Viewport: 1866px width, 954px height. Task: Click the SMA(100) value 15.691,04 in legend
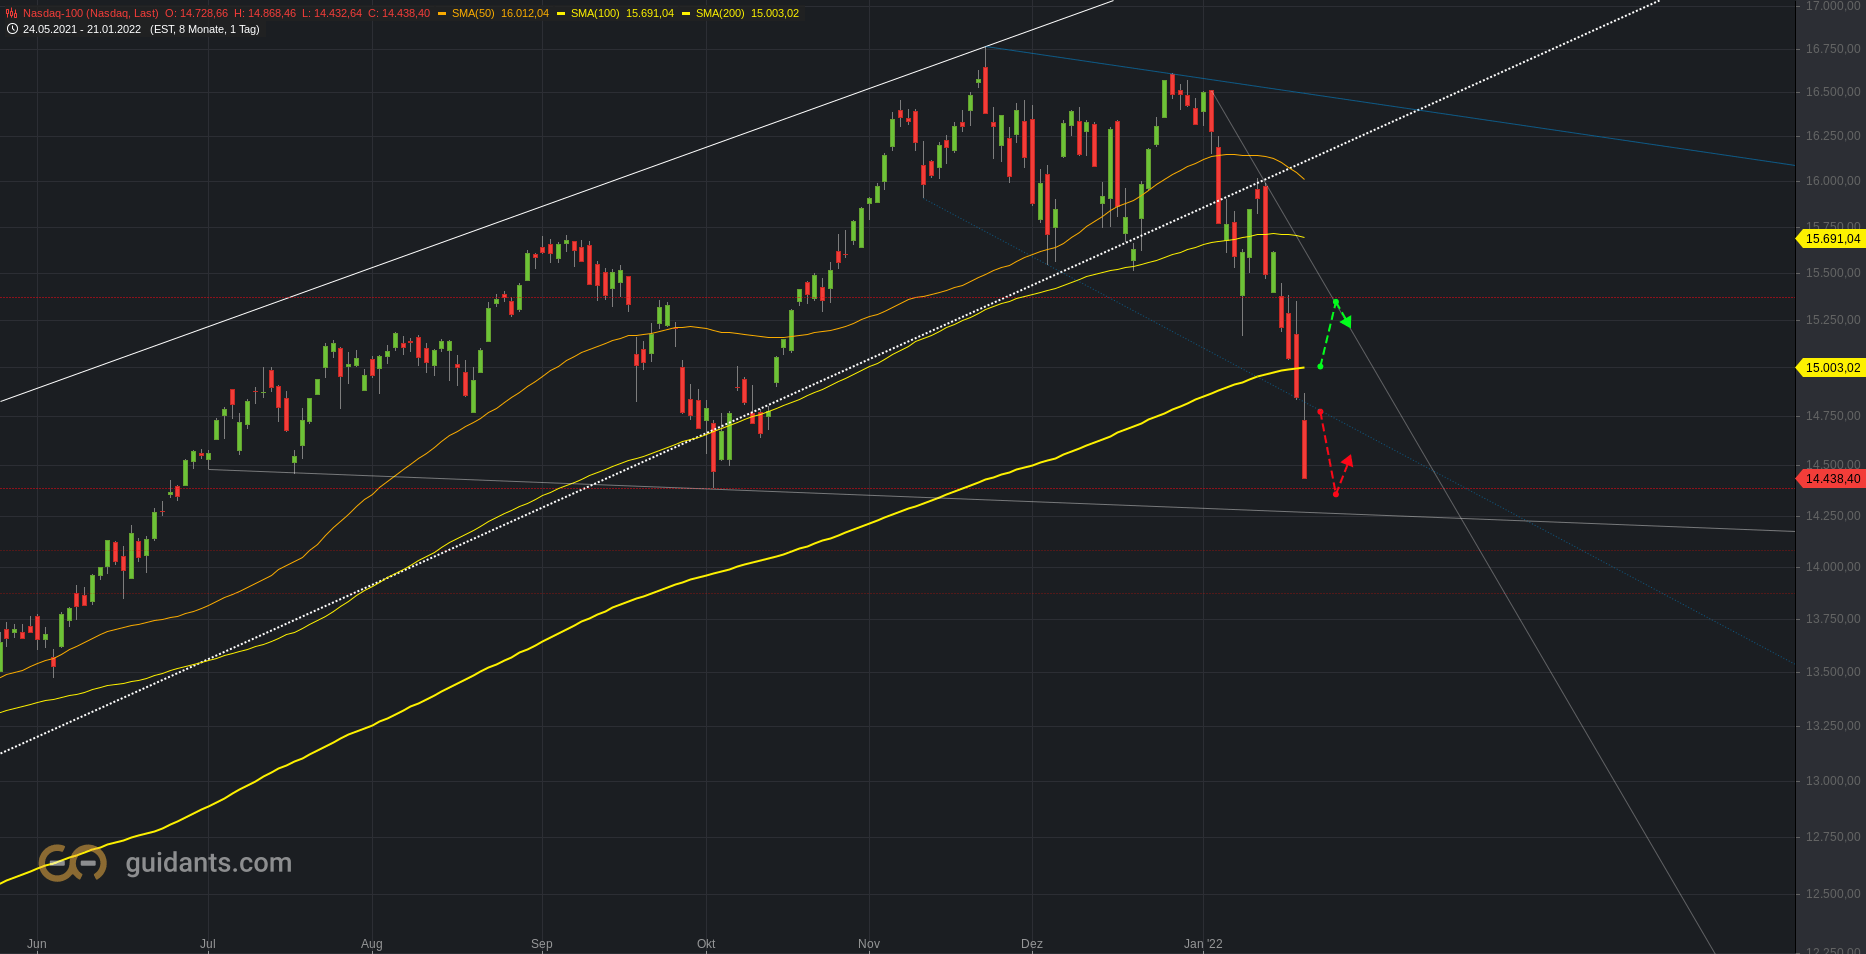pyautogui.click(x=650, y=13)
